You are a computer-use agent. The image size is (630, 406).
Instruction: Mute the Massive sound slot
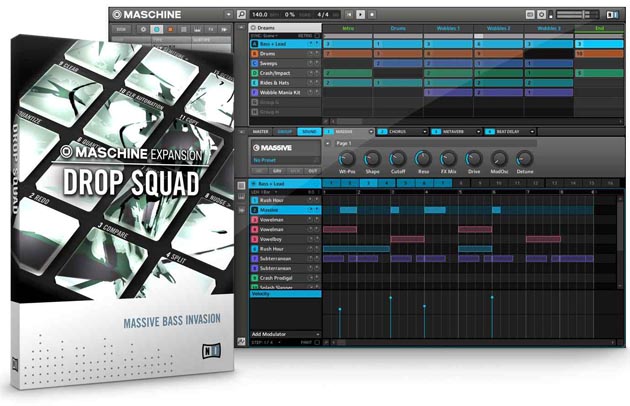point(310,210)
